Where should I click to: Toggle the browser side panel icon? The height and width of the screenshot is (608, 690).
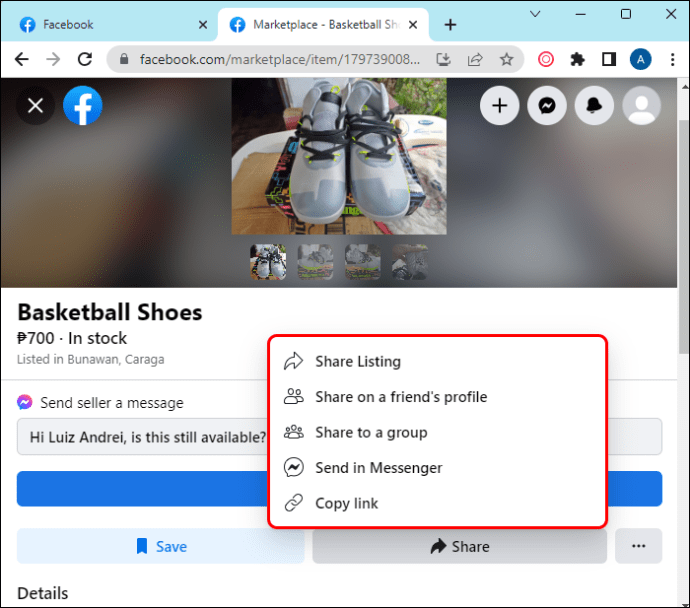(608, 59)
